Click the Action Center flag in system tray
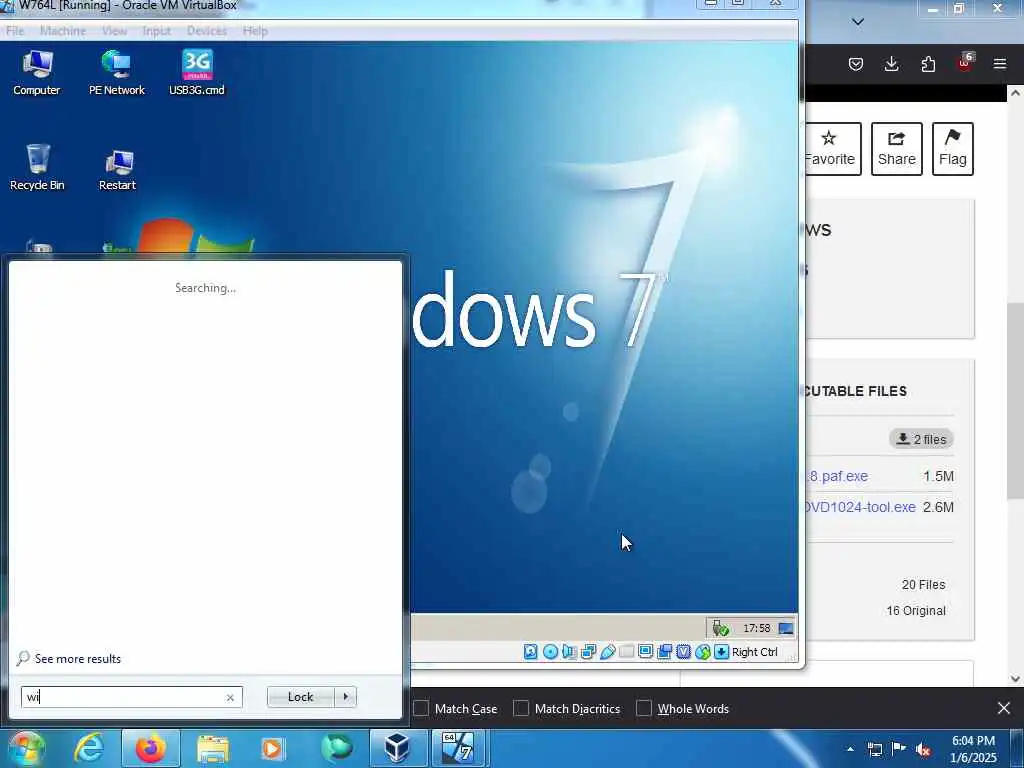 click(899, 749)
